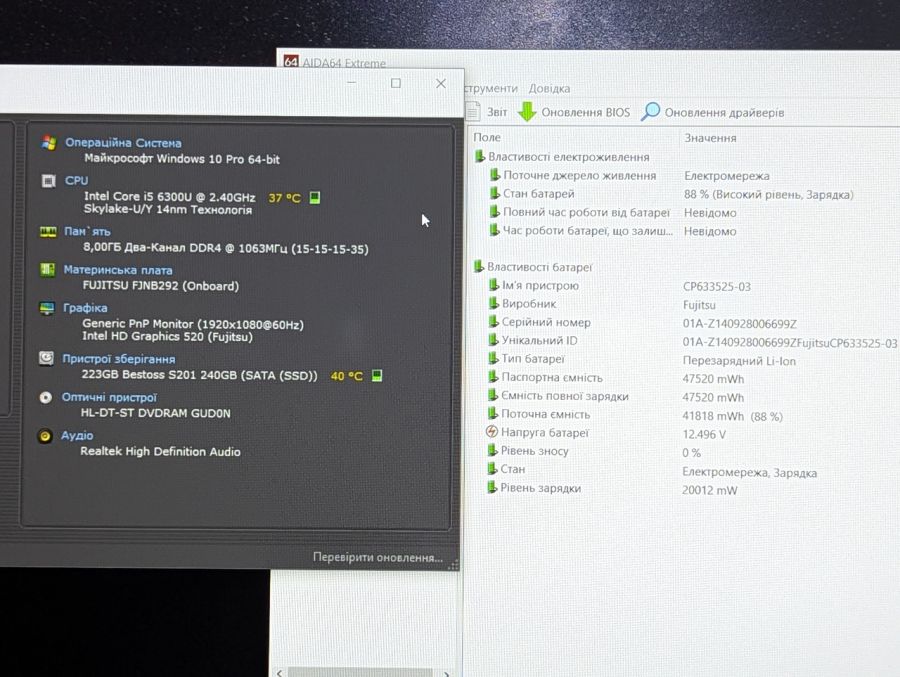The image size is (900, 677).
Task: Click the value CP633525-03 in Ім'я пристрою row
Action: tap(717, 287)
